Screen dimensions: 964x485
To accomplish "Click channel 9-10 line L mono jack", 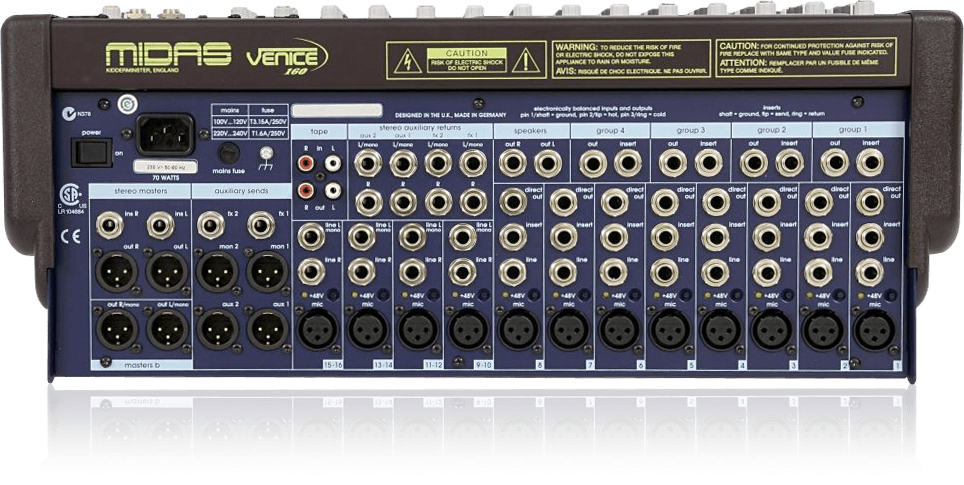I will [462, 237].
